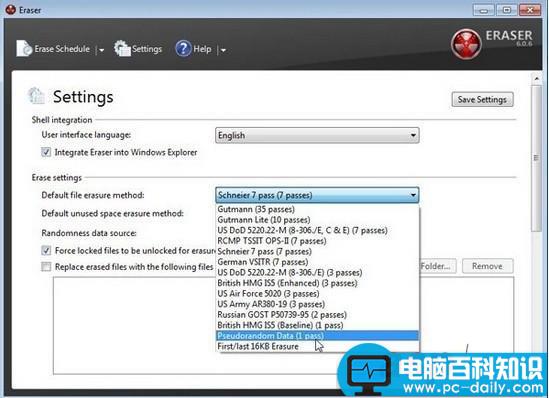
Task: Enable Replace erased files with following files
Action: tap(46, 267)
